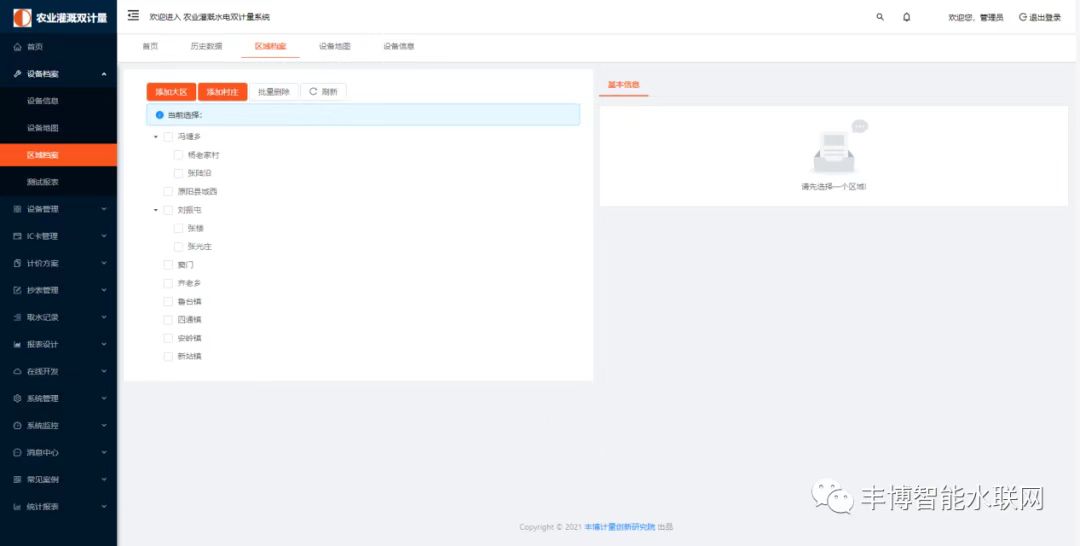
Task: Click the notification bell icon
Action: point(906,17)
